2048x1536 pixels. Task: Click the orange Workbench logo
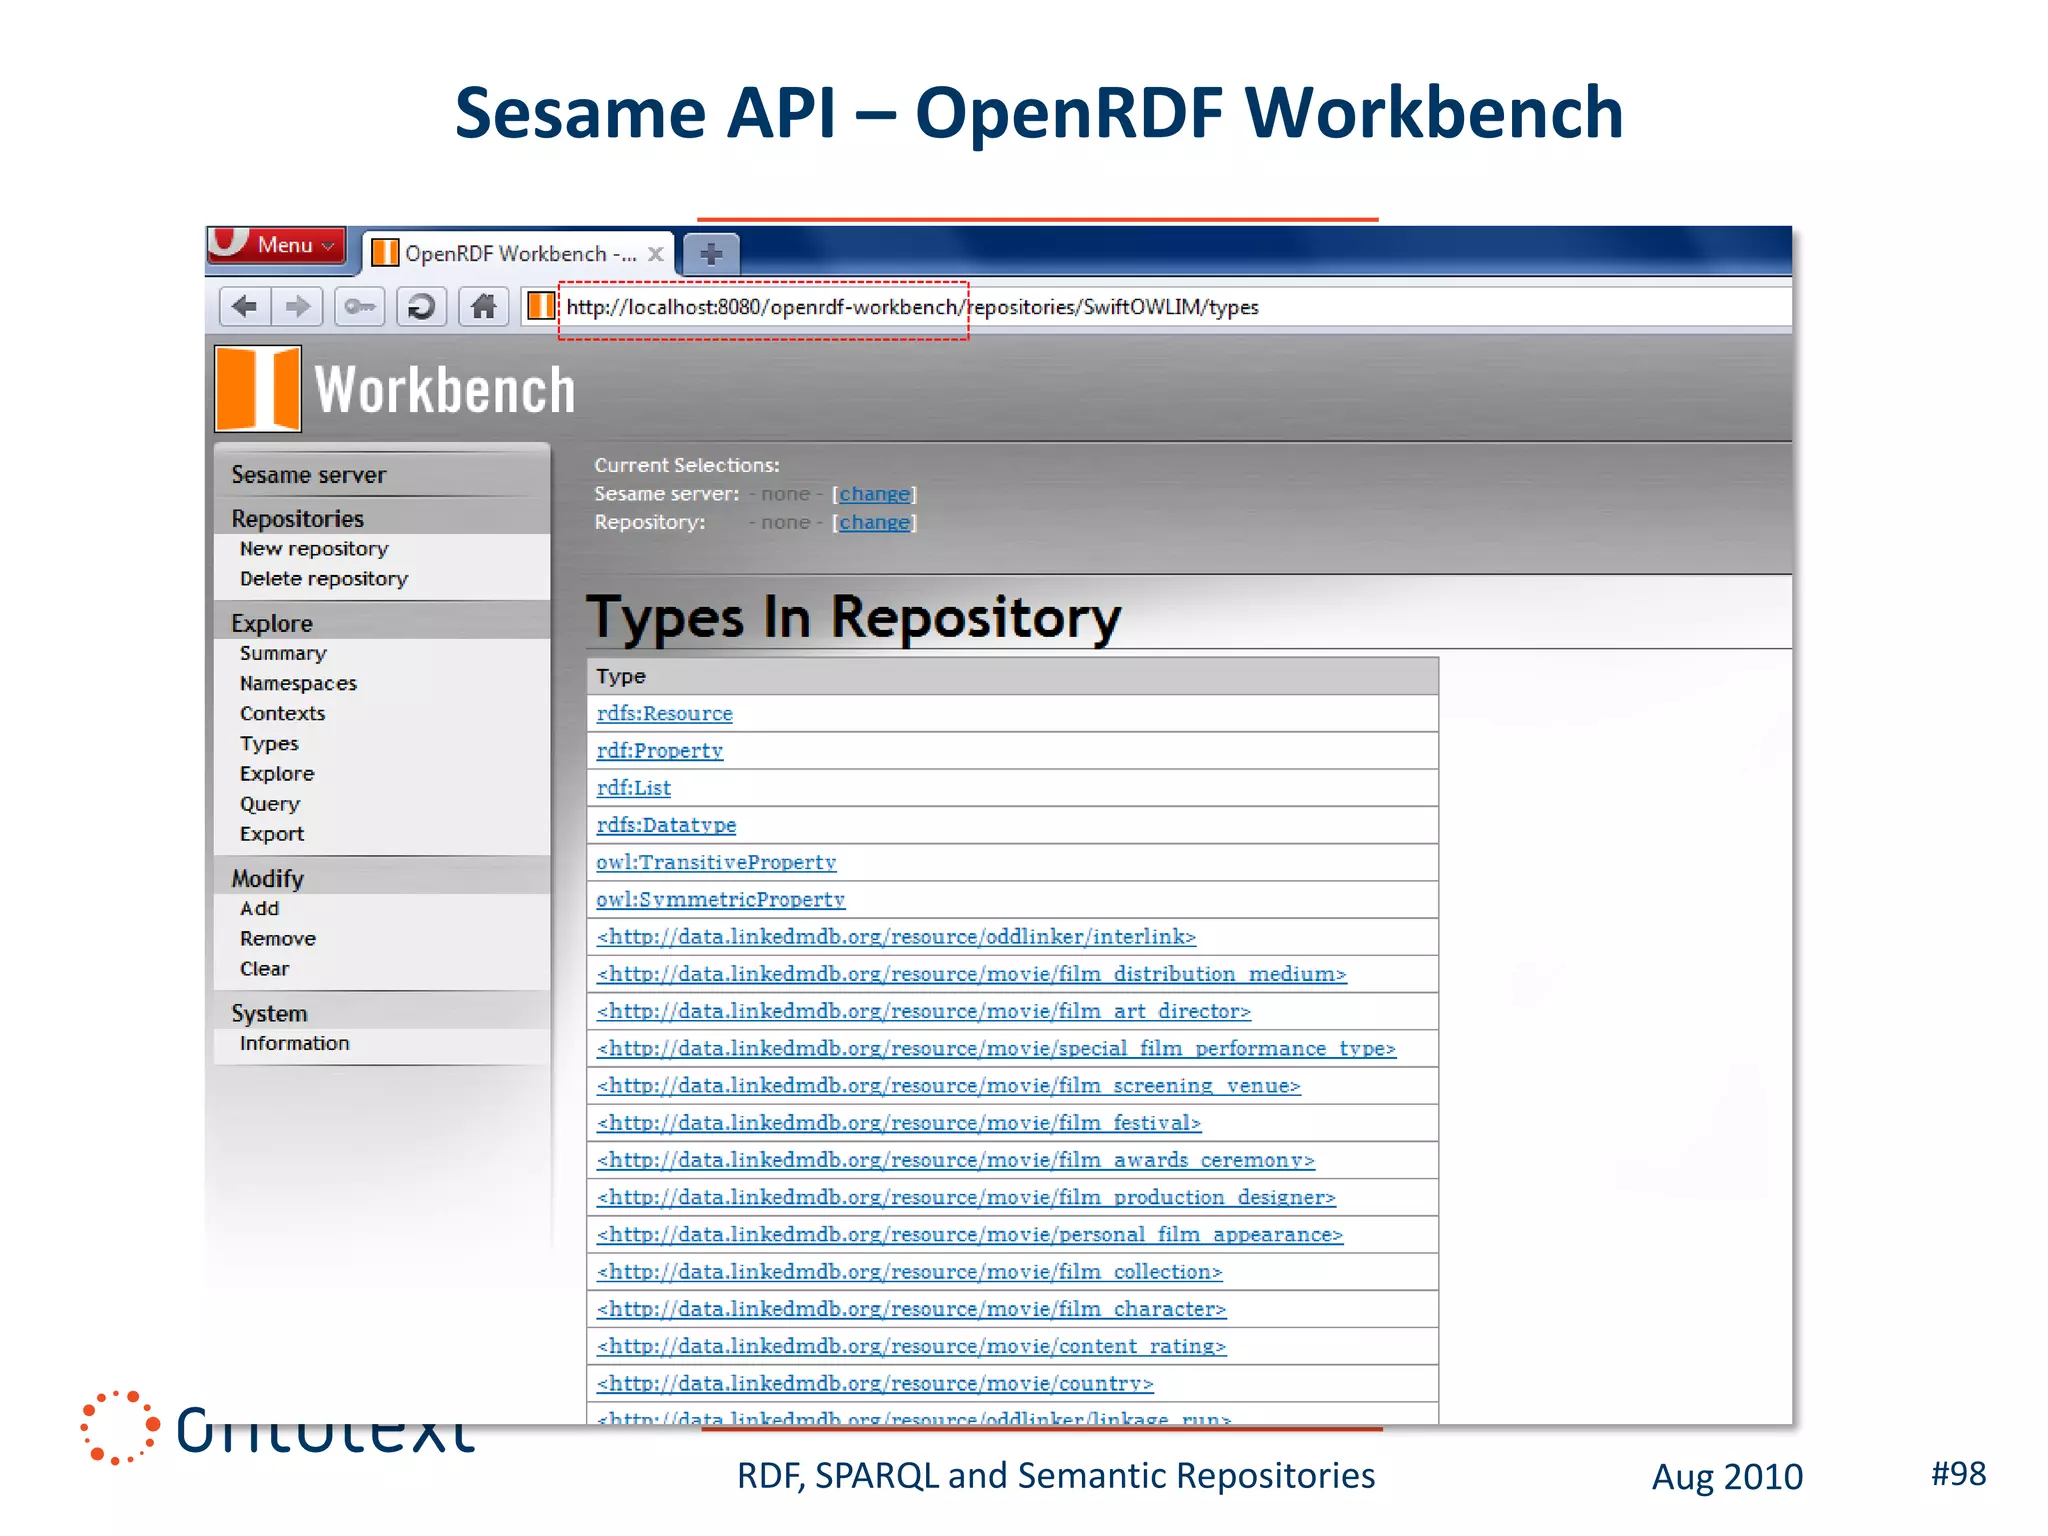258,389
